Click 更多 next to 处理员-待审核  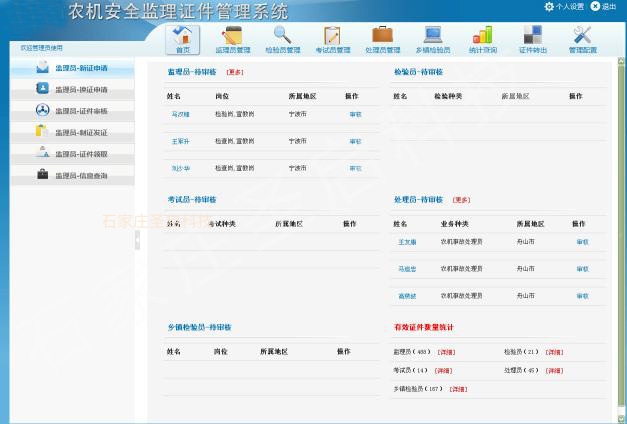[461, 200]
